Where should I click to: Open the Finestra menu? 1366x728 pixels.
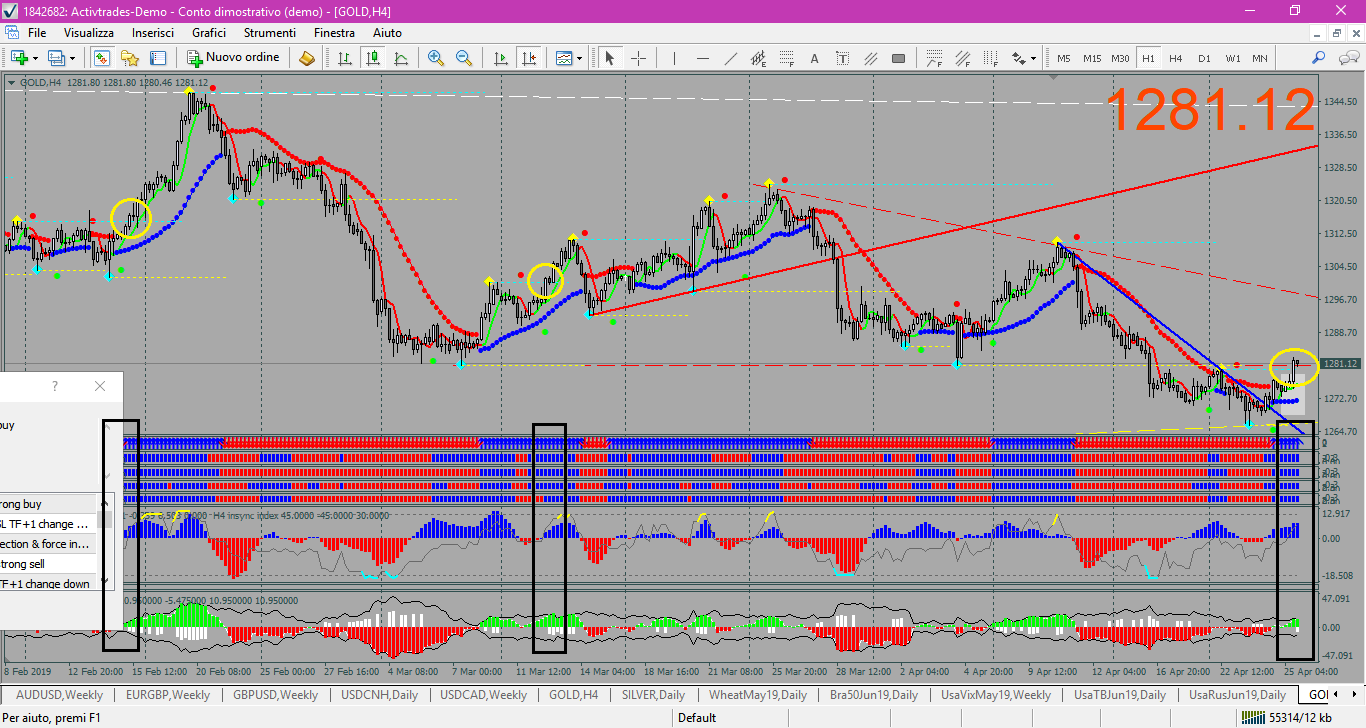point(334,33)
